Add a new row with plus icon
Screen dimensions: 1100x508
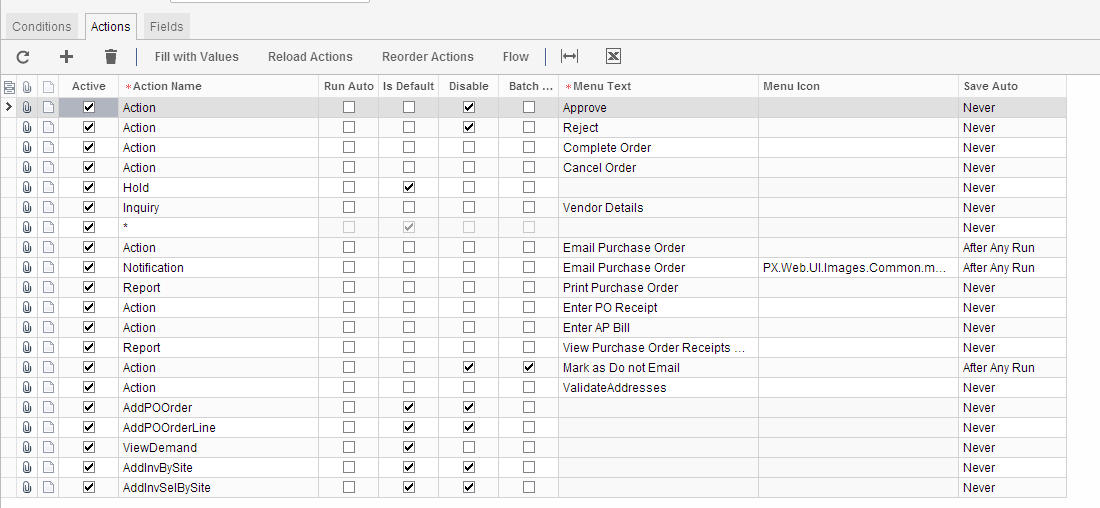[x=67, y=57]
